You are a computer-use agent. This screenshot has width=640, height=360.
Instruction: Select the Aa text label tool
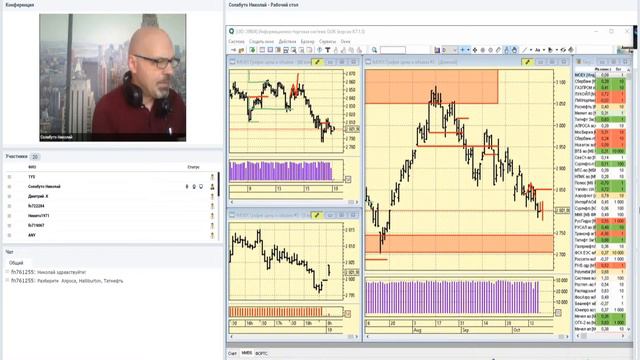(538, 50)
